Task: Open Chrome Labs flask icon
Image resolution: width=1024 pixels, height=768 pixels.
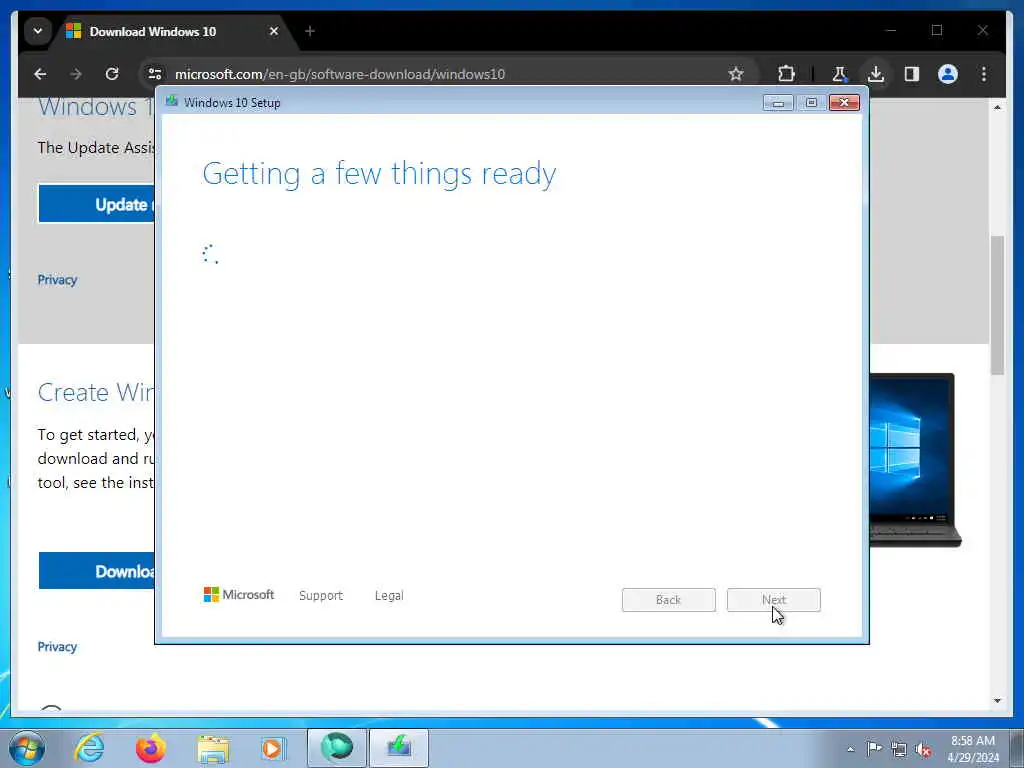Action: click(840, 74)
